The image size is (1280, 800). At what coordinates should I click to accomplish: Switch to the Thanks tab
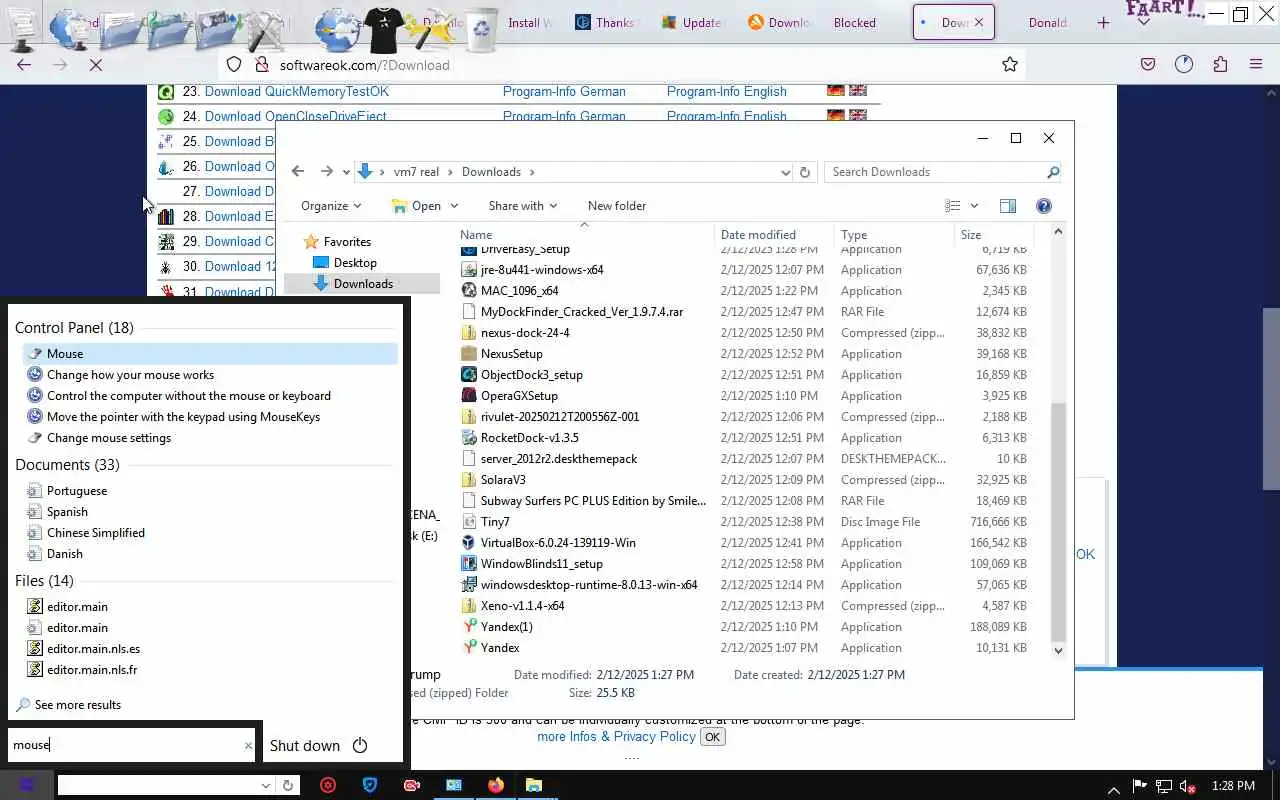click(x=604, y=23)
